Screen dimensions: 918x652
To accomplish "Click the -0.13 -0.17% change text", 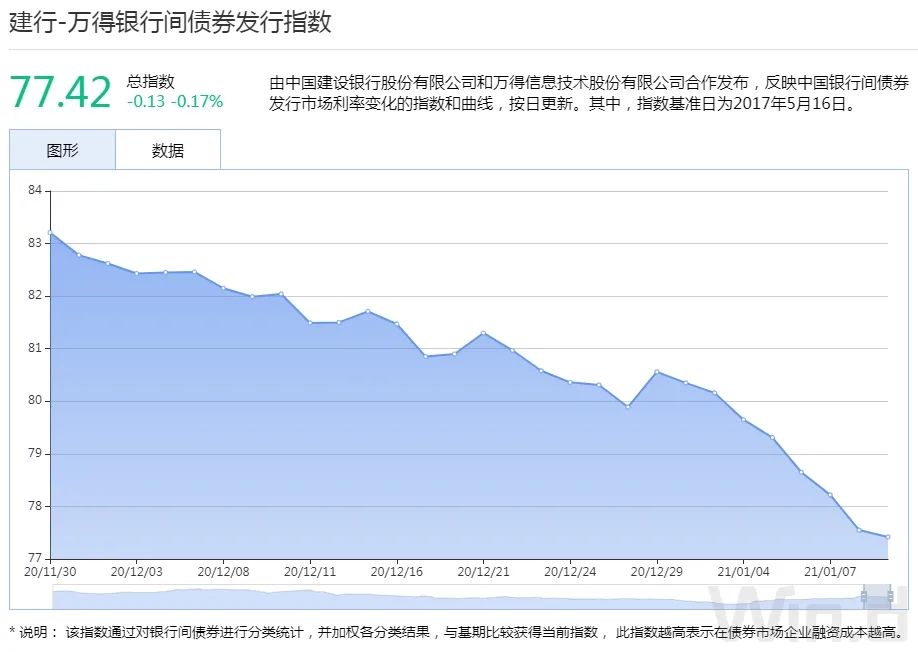I will click(175, 101).
